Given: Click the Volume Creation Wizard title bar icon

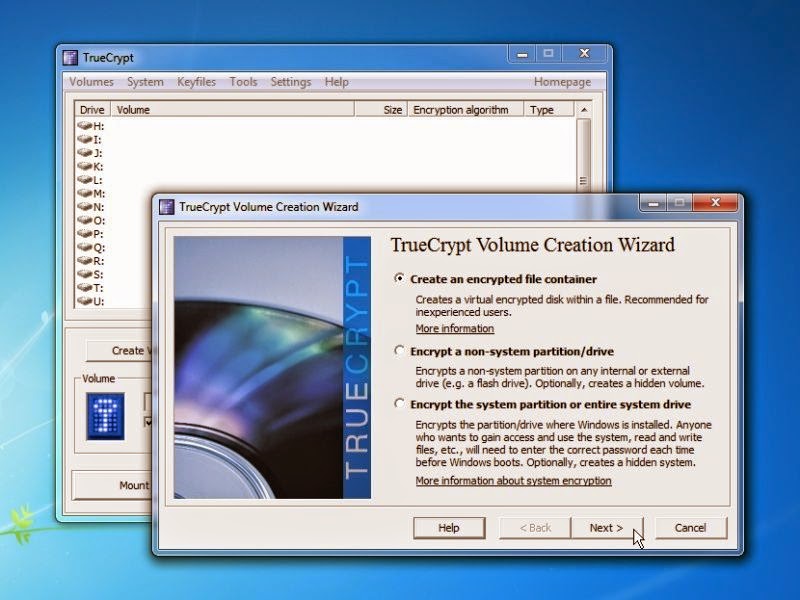Looking at the screenshot, I should (x=166, y=207).
